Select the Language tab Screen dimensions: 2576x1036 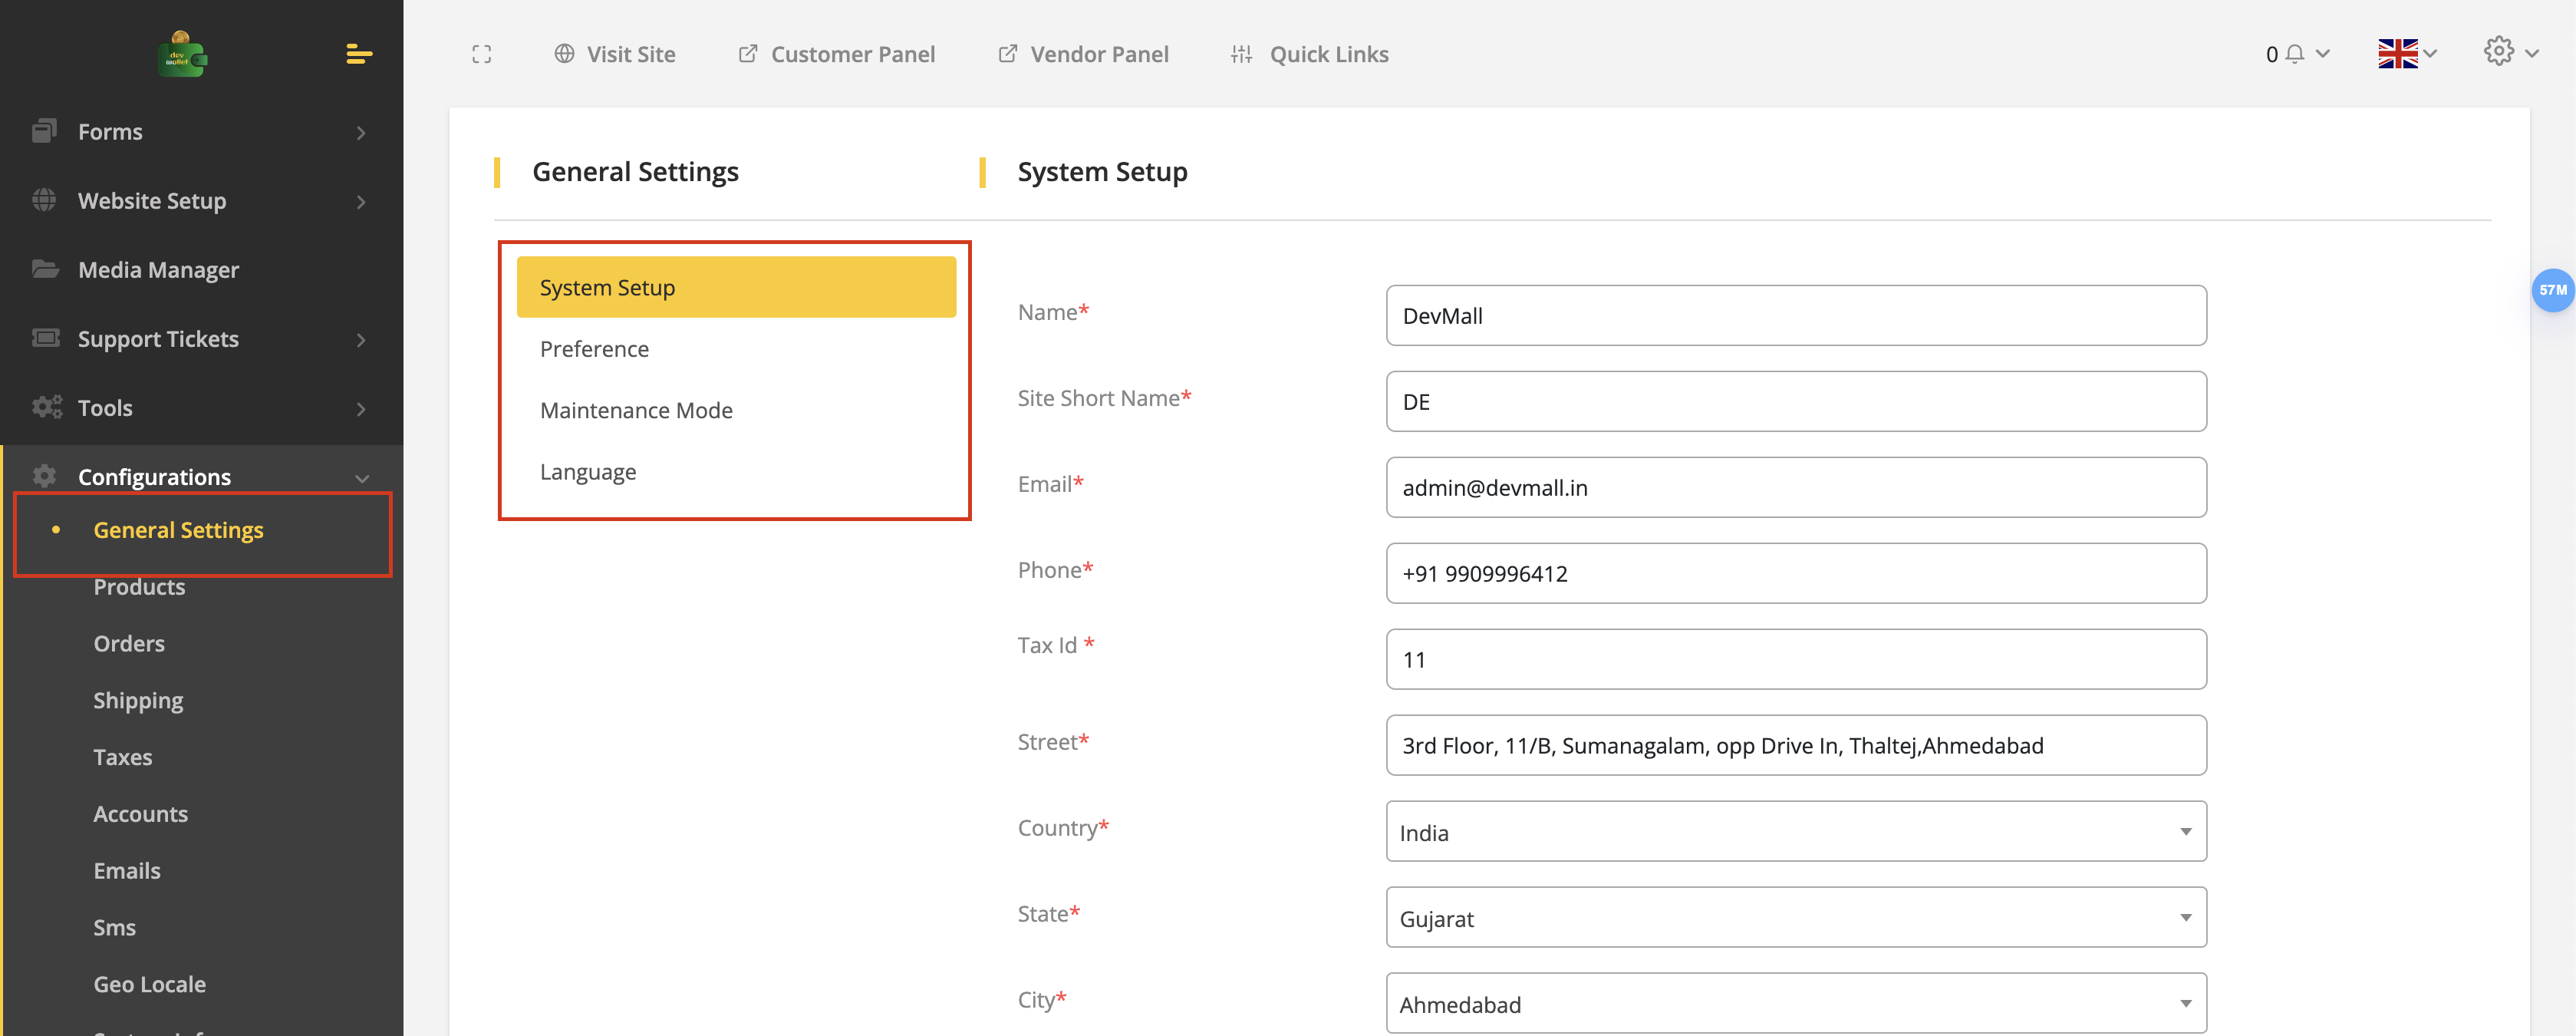pyautogui.click(x=736, y=471)
